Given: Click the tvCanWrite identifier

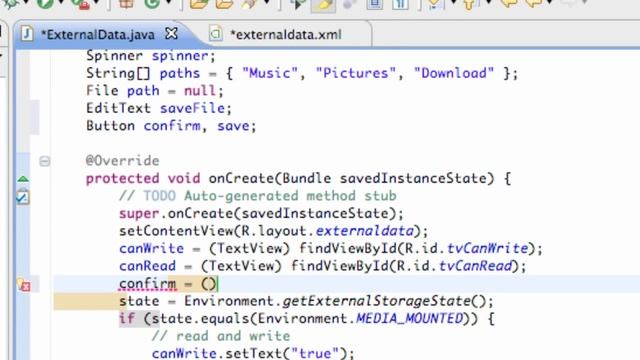Looking at the screenshot, I should [x=487, y=249].
